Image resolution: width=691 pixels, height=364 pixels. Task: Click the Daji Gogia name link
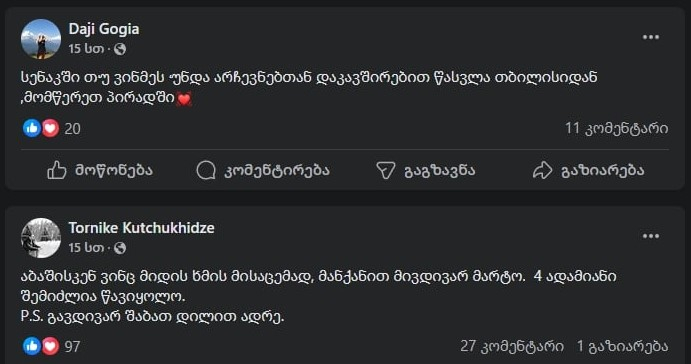(x=104, y=29)
